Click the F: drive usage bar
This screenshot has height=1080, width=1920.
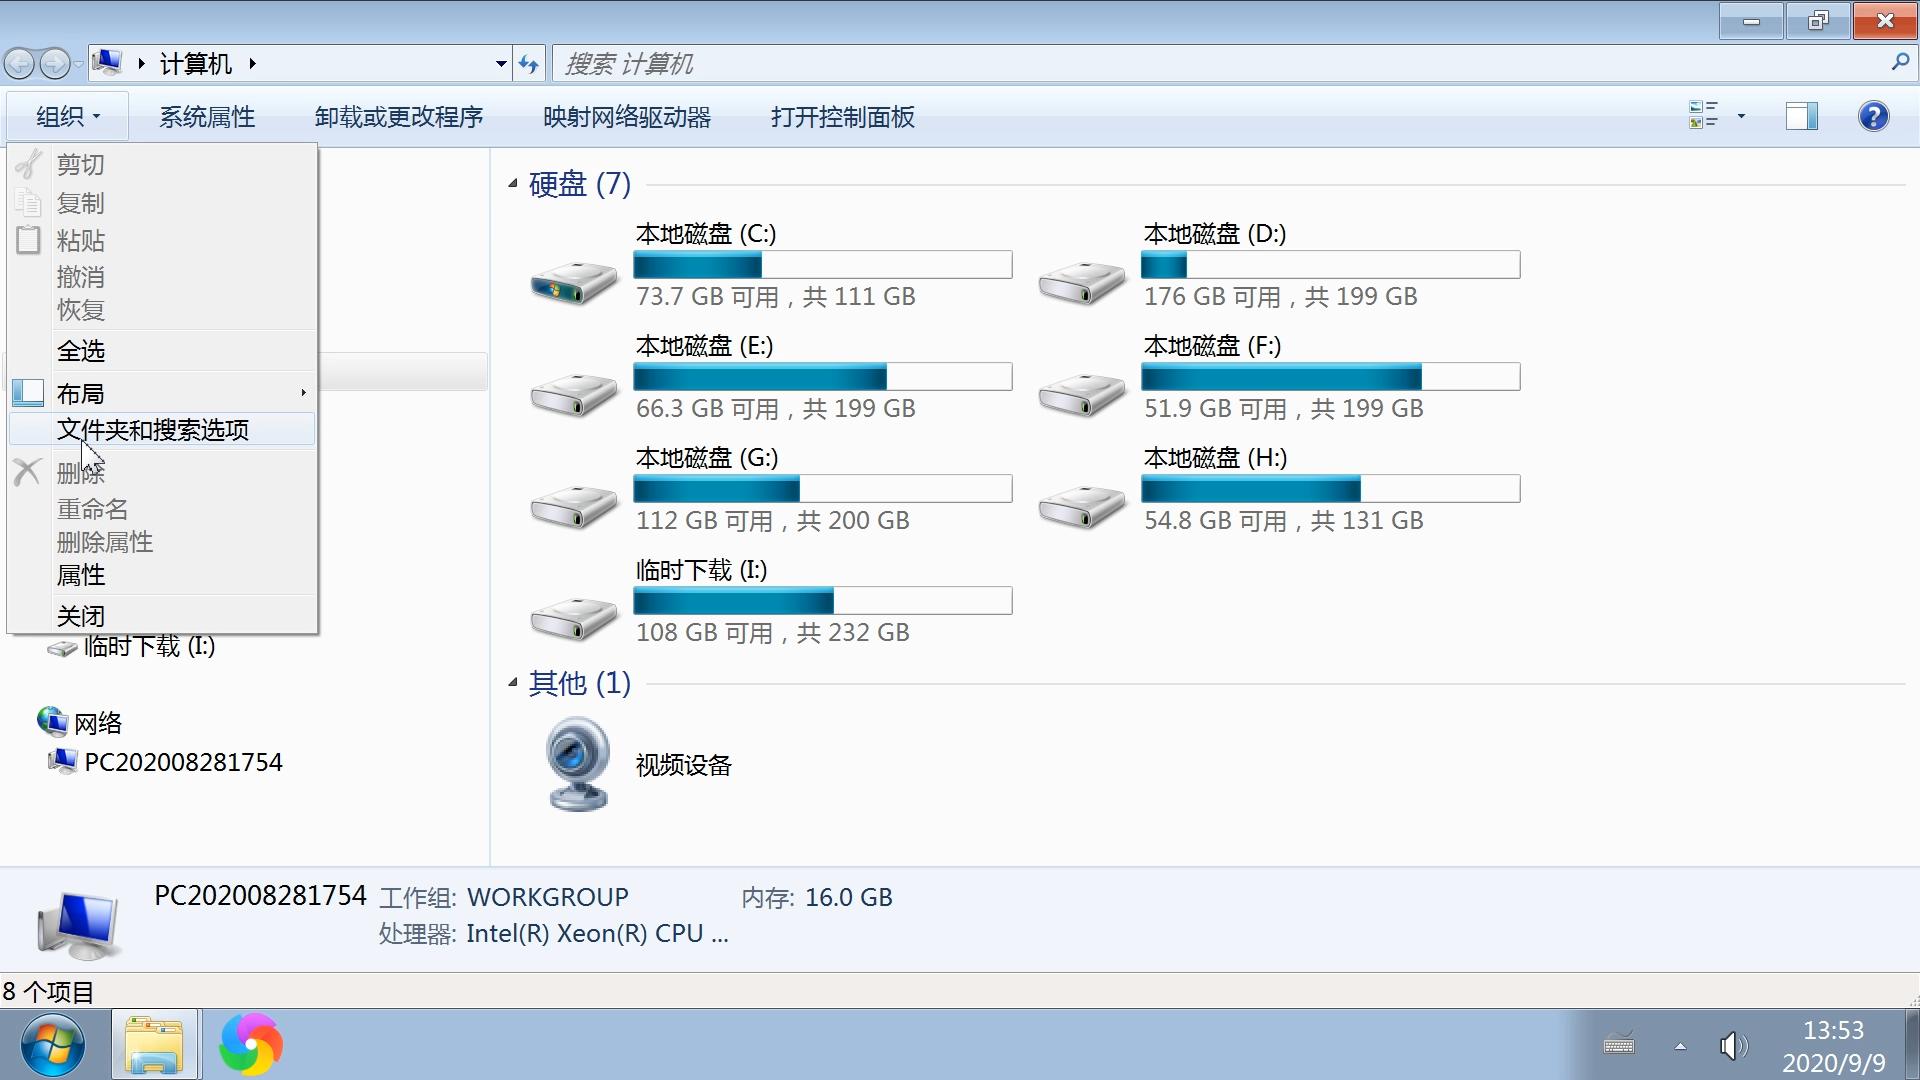pos(1331,377)
